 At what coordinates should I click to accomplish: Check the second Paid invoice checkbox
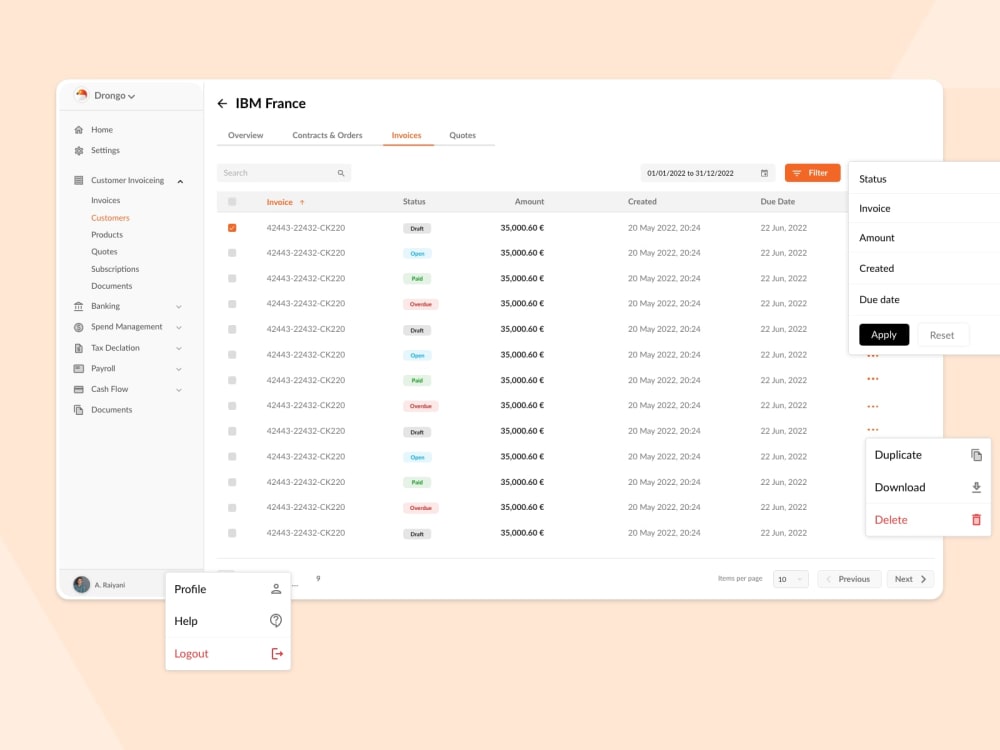pyautogui.click(x=232, y=380)
